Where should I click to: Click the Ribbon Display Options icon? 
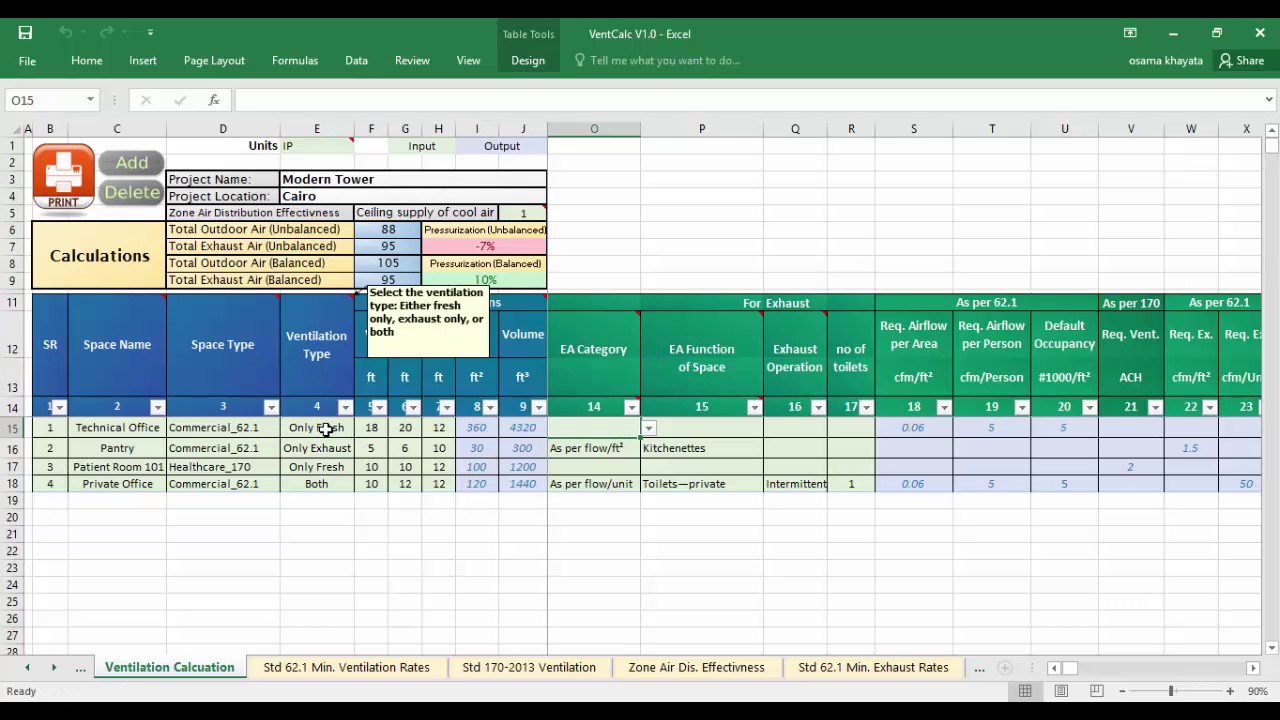point(1130,33)
